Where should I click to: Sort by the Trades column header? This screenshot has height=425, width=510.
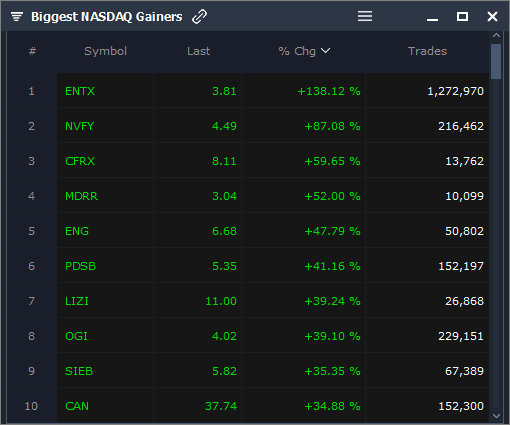[427, 51]
